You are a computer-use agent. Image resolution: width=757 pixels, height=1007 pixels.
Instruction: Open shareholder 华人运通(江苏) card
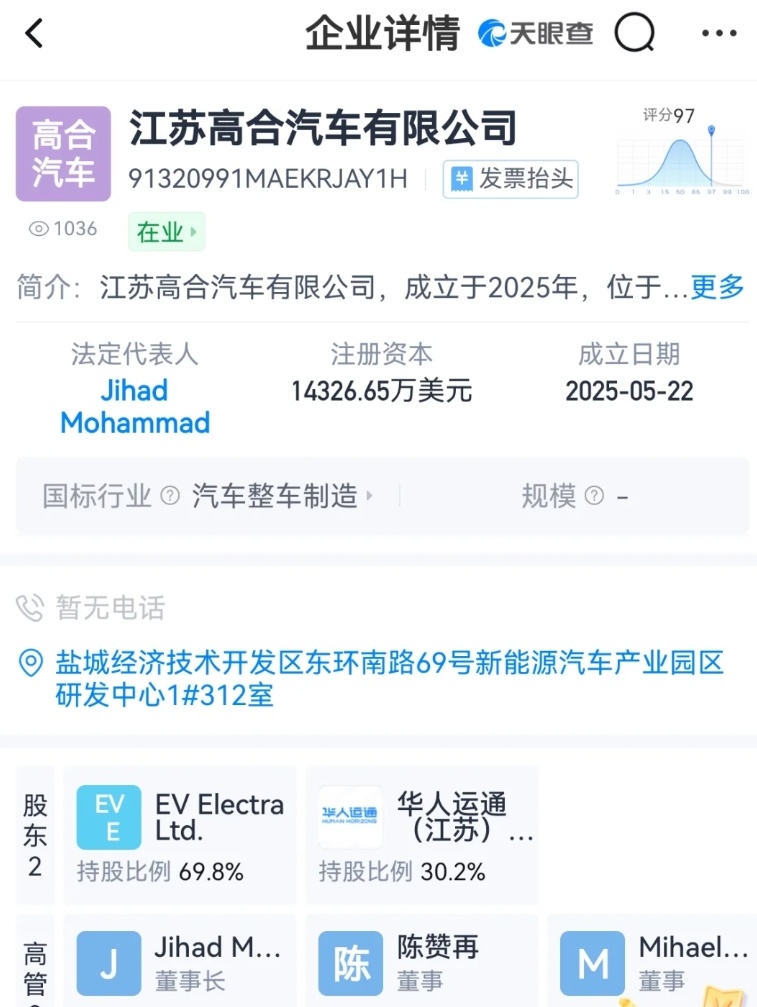click(x=422, y=836)
